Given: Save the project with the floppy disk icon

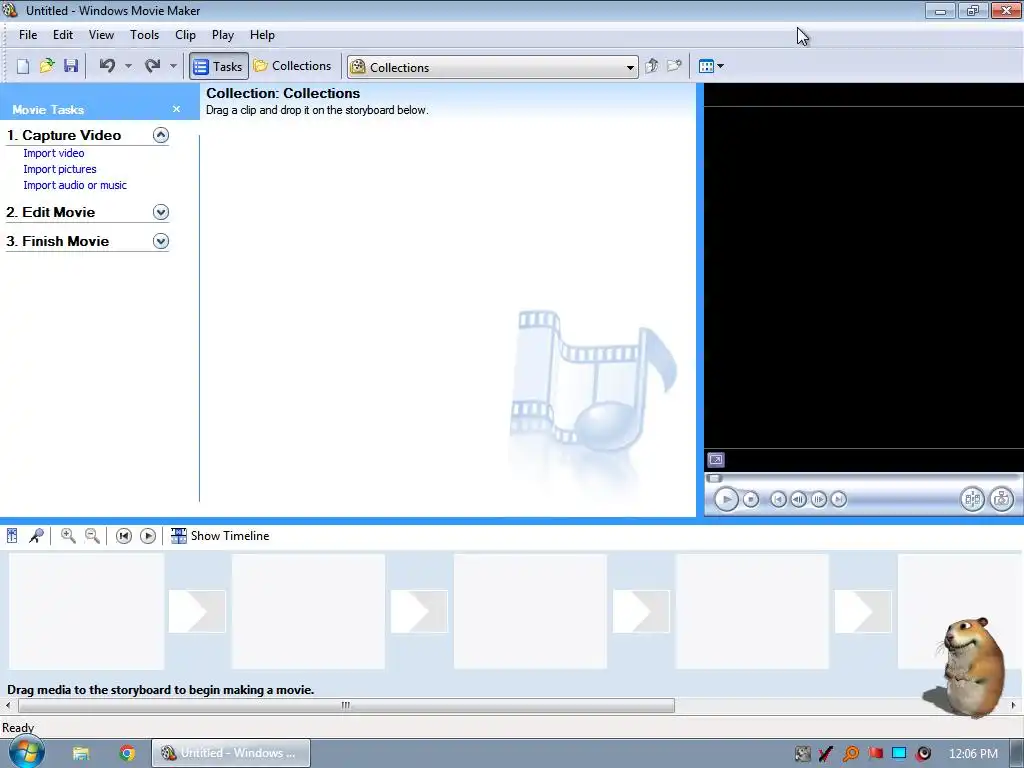Looking at the screenshot, I should click(x=71, y=66).
